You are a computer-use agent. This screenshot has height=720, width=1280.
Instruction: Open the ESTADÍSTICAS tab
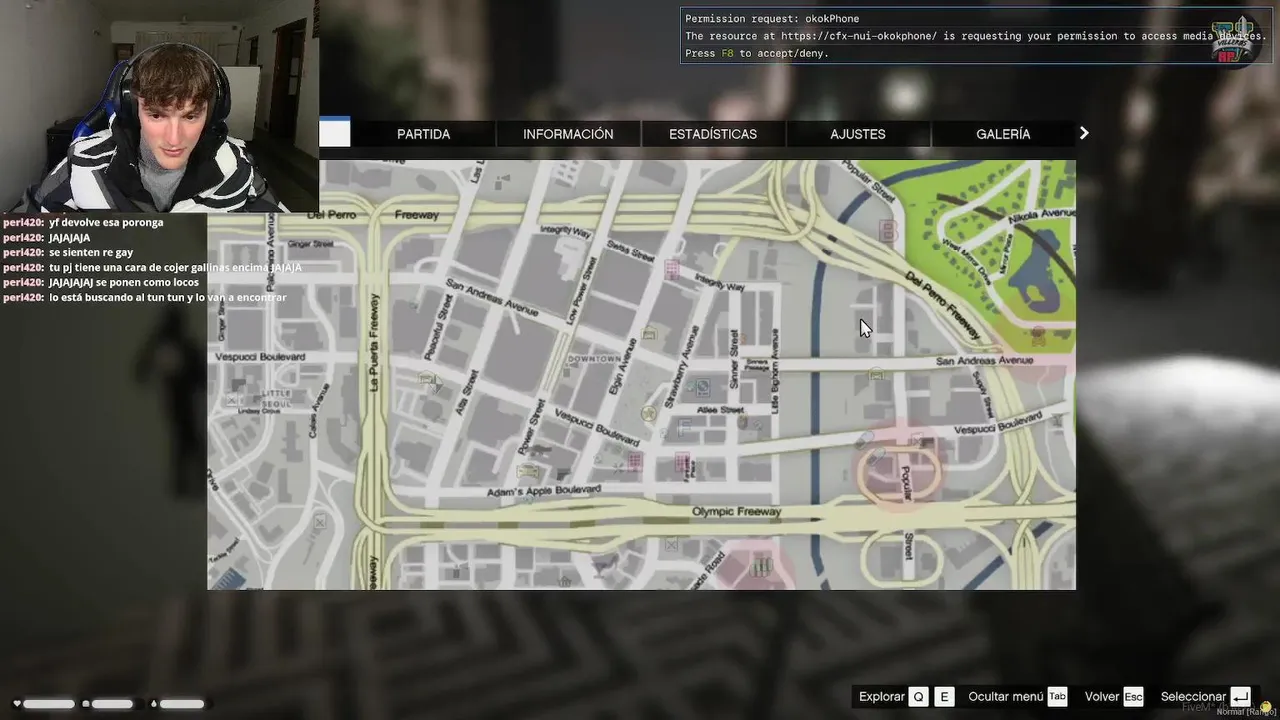713,134
